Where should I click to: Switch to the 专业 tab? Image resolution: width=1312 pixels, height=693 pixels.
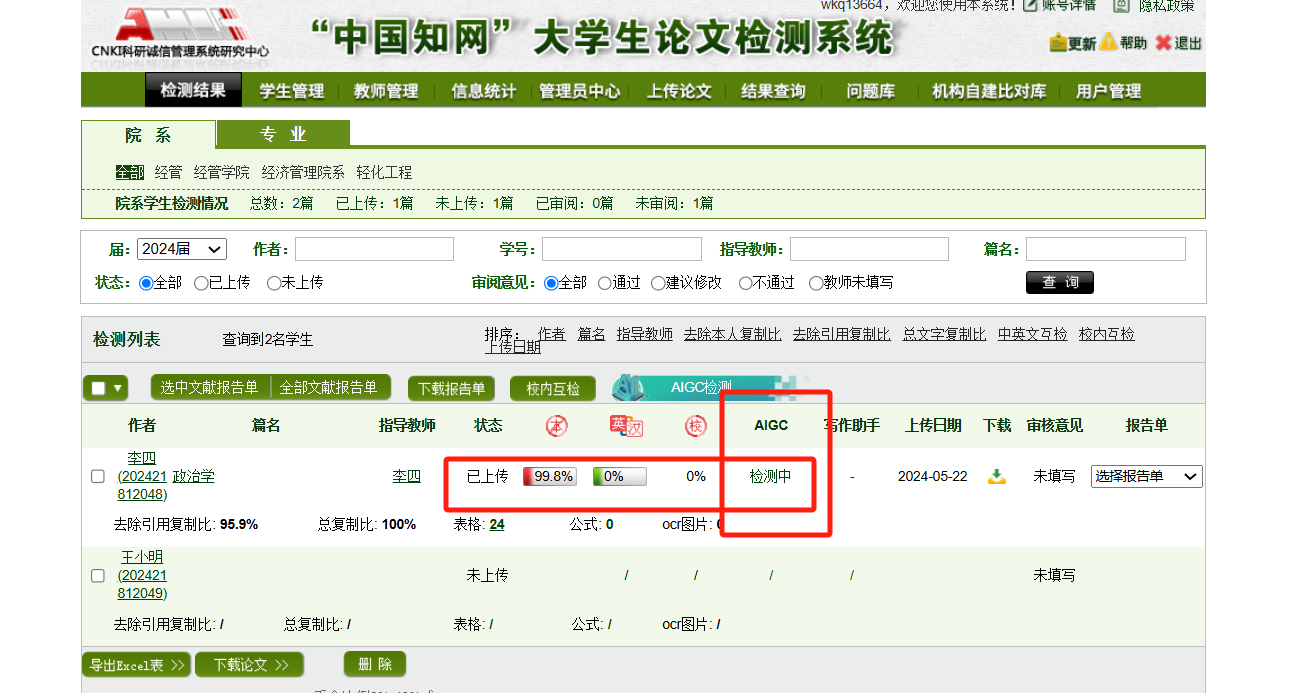coord(283,134)
